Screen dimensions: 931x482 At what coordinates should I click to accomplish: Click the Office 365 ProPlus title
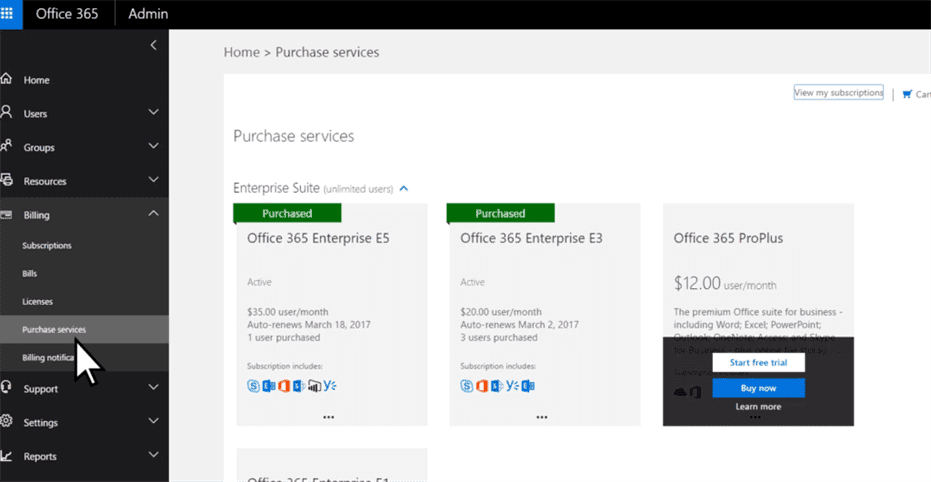tap(729, 238)
